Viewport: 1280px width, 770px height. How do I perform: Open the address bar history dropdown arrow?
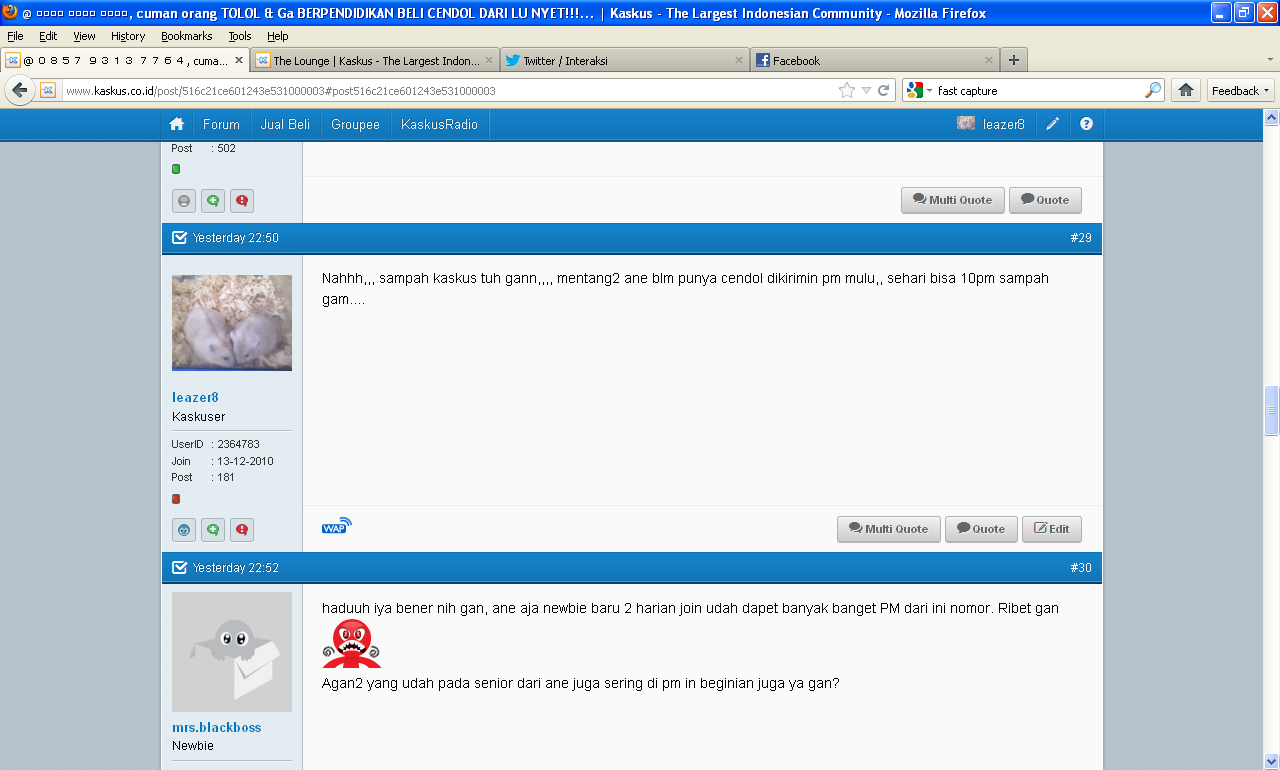tap(866, 90)
